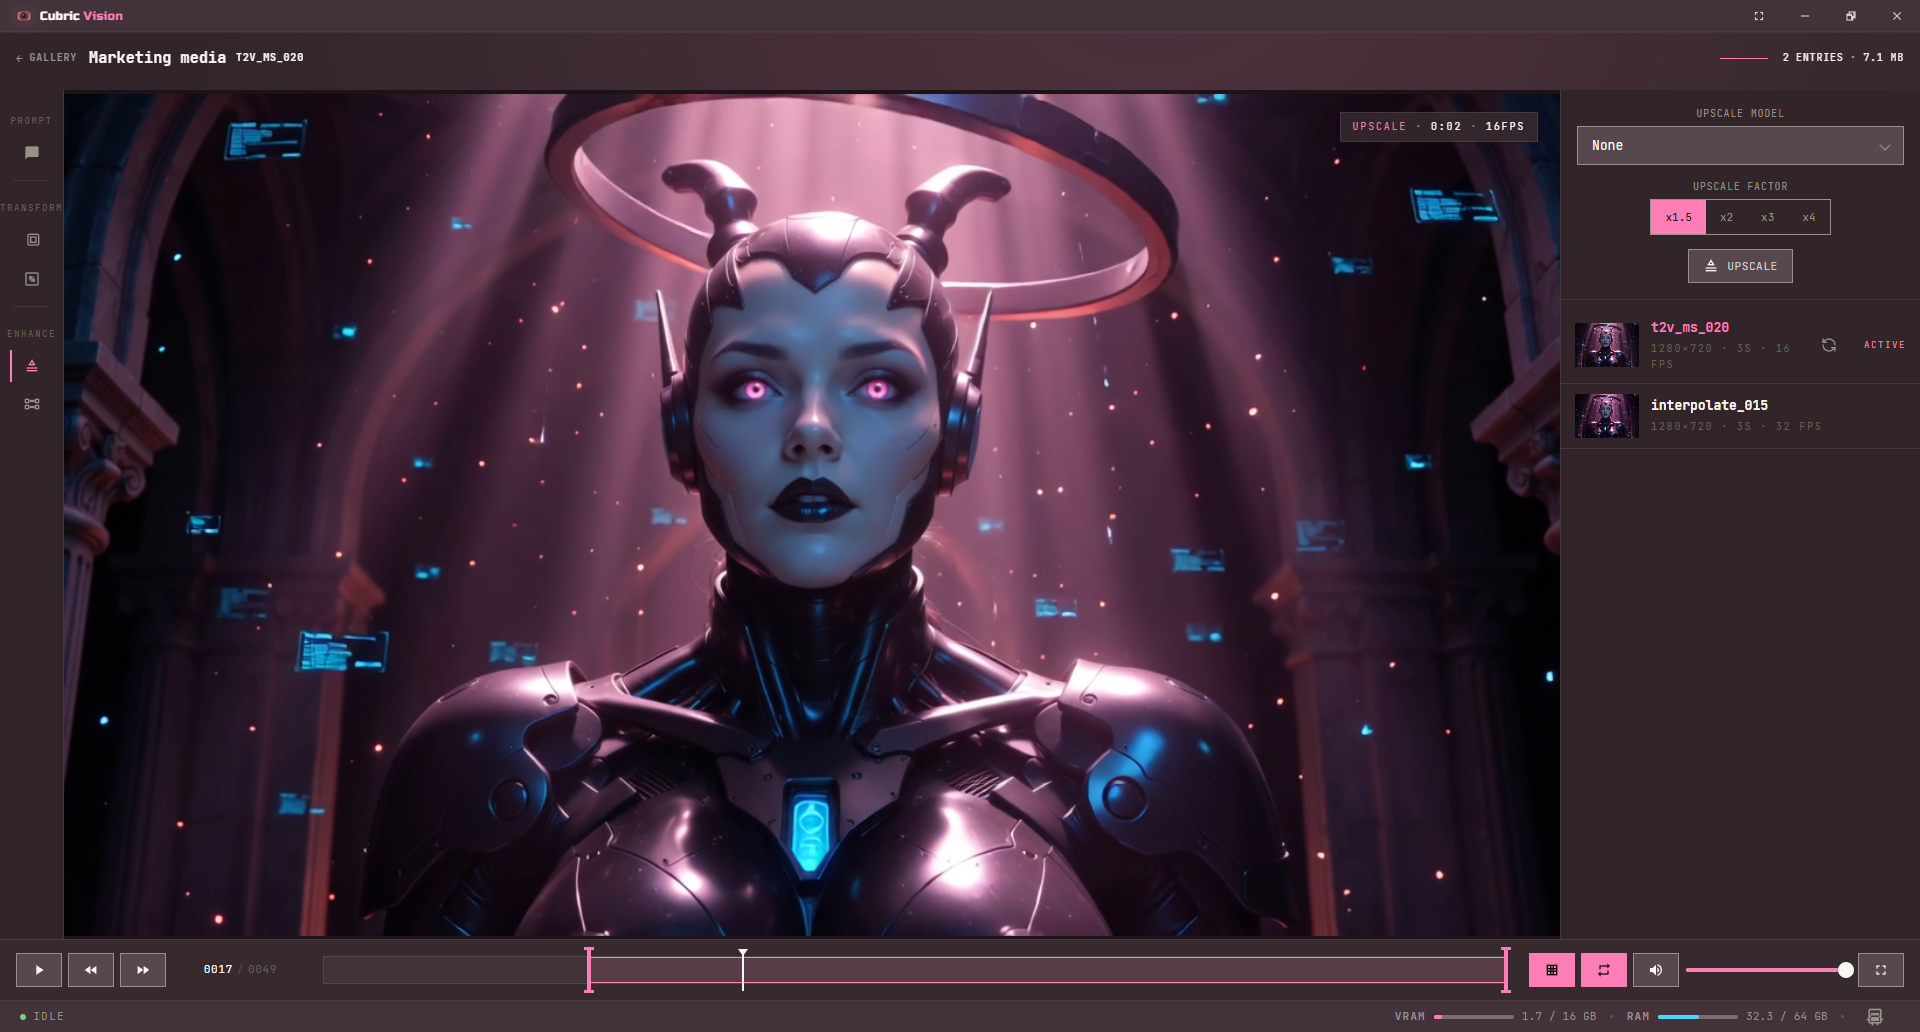Click the Cubric Vision app logo

pos(24,16)
